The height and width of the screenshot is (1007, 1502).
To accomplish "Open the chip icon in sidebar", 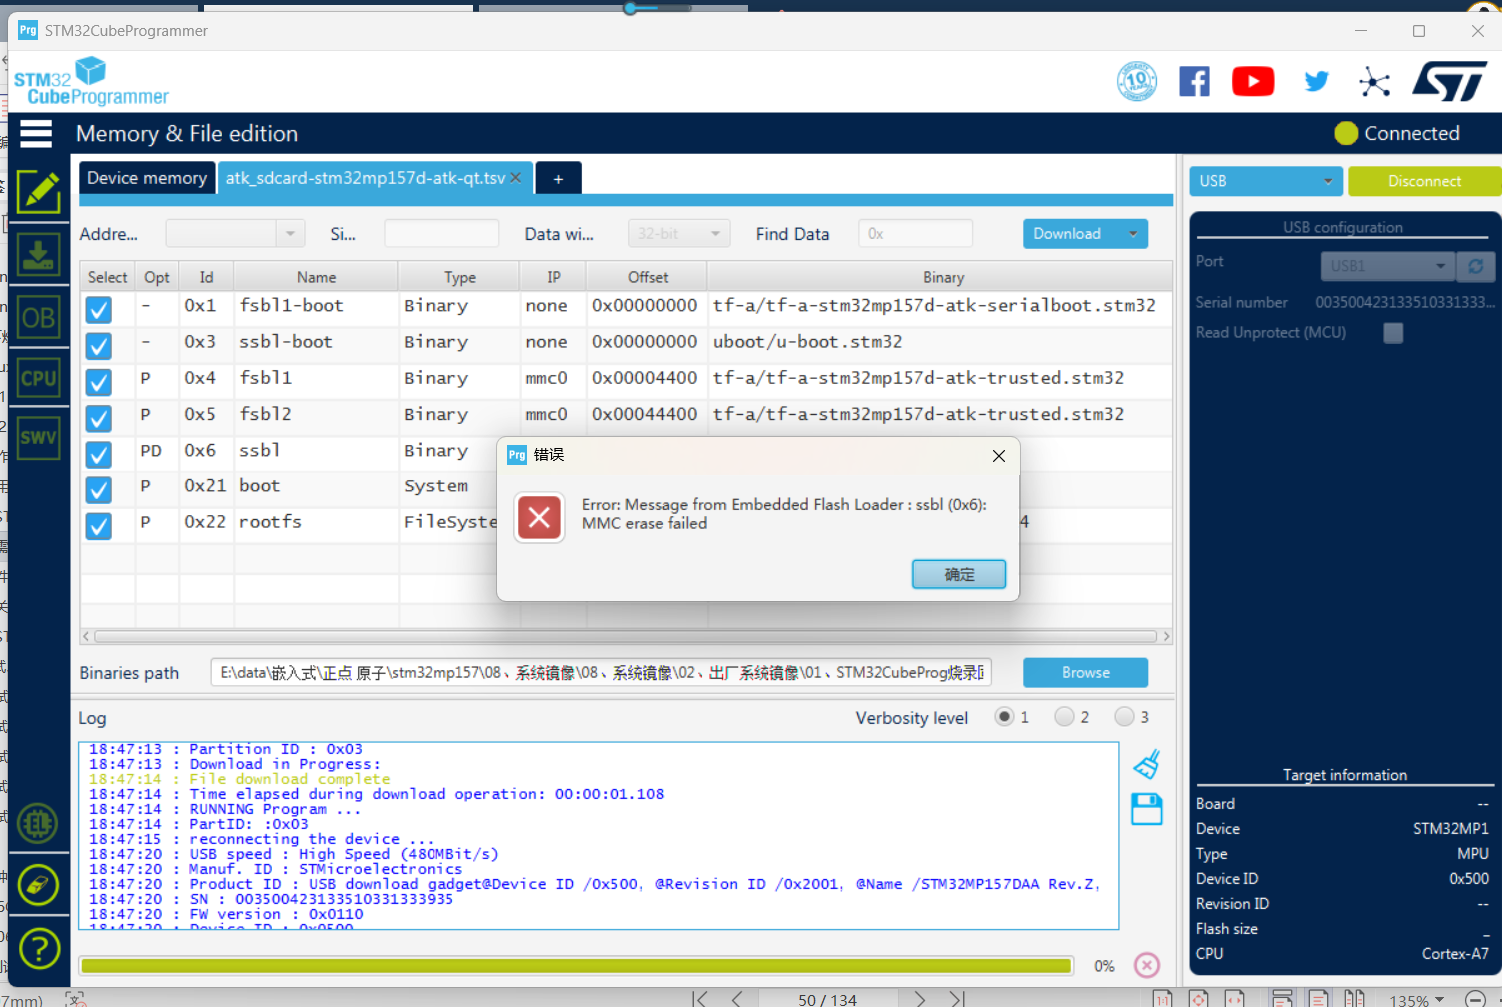I will coord(38,824).
